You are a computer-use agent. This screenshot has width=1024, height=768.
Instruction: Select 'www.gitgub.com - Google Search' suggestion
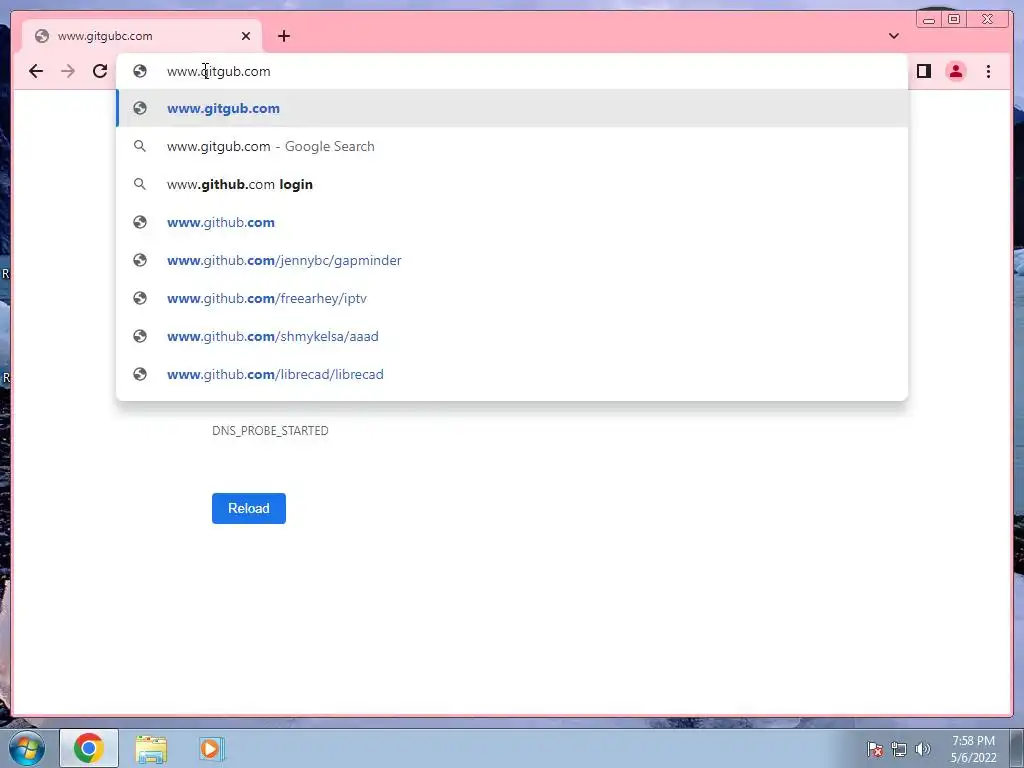pos(512,146)
